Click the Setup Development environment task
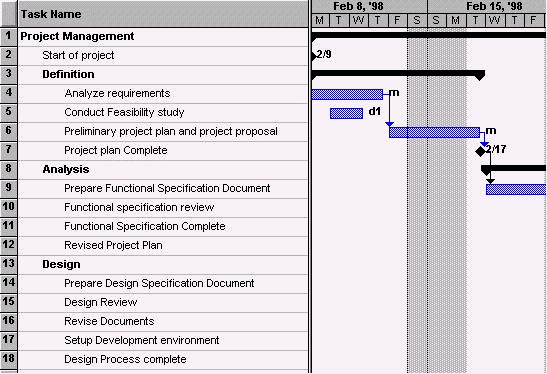Screen dimensions: 547x374 click(142, 340)
